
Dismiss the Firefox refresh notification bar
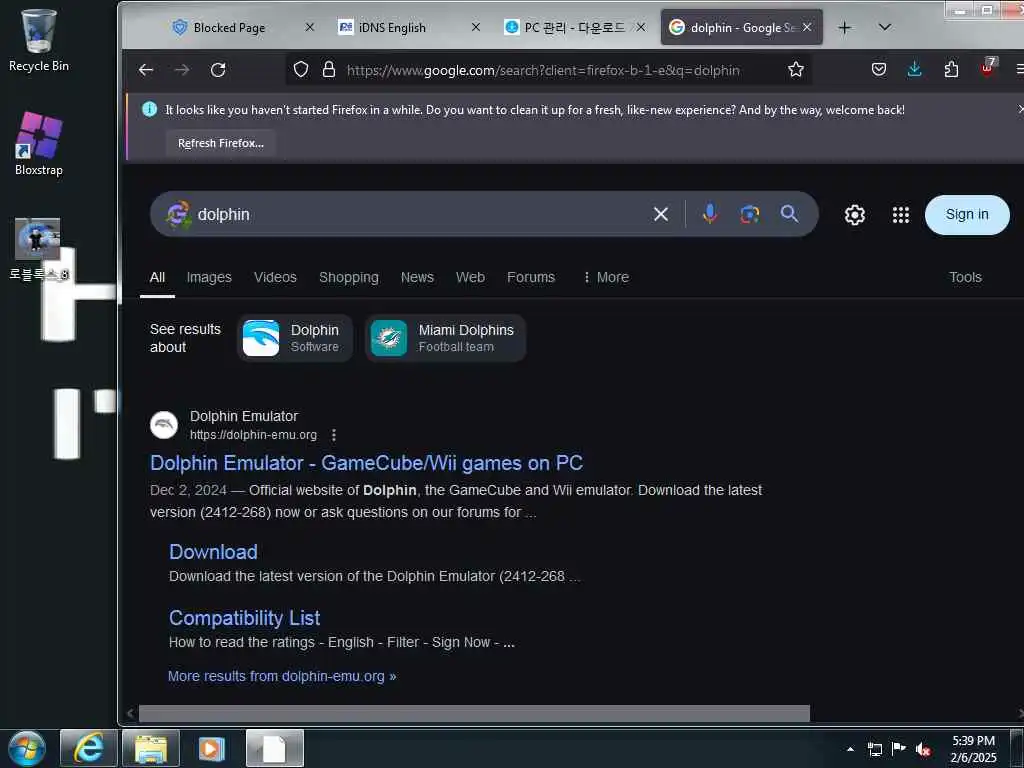tap(1020, 109)
